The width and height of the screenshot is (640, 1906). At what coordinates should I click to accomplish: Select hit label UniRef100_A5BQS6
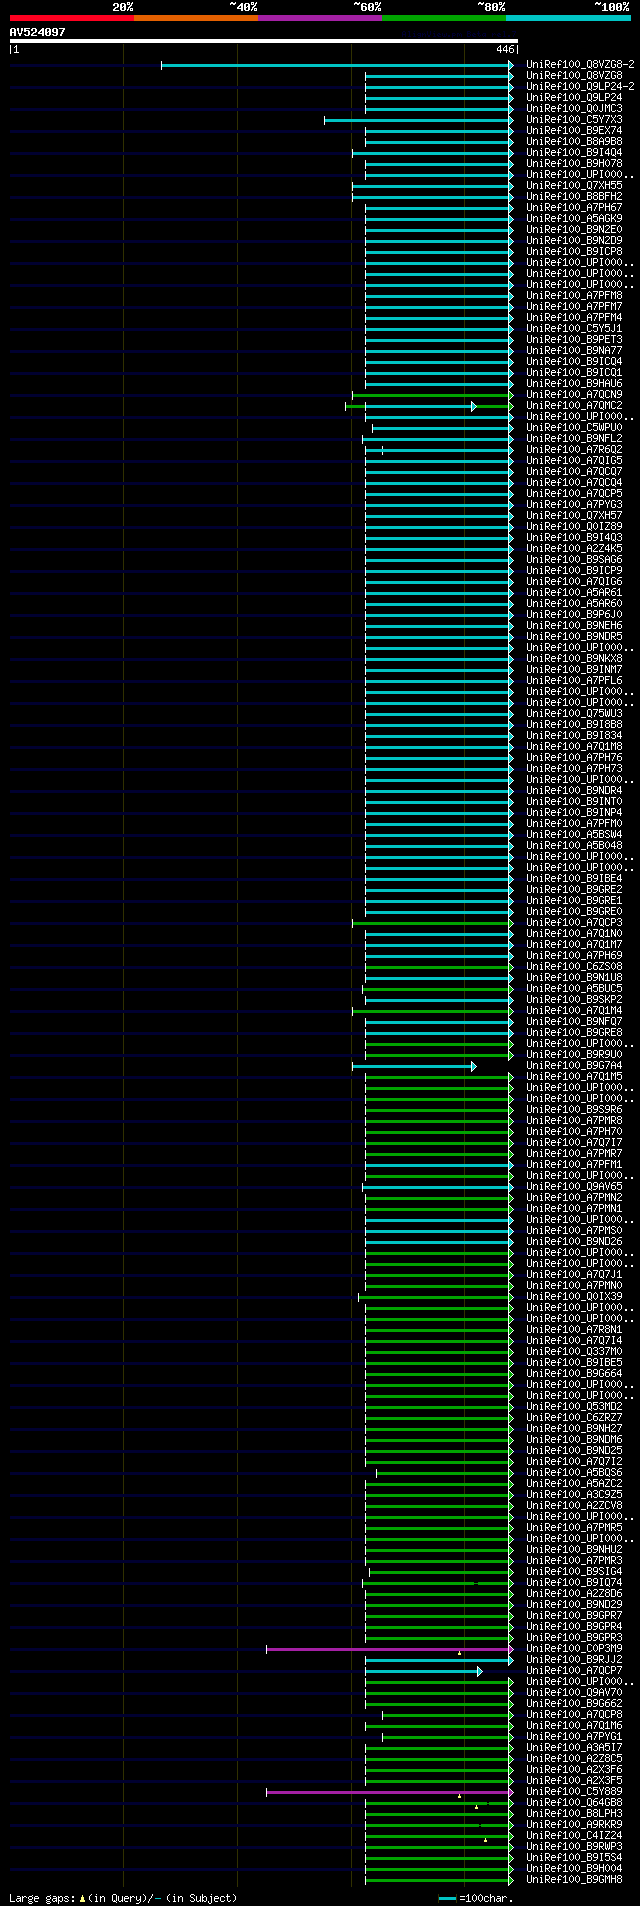[x=574, y=1472]
